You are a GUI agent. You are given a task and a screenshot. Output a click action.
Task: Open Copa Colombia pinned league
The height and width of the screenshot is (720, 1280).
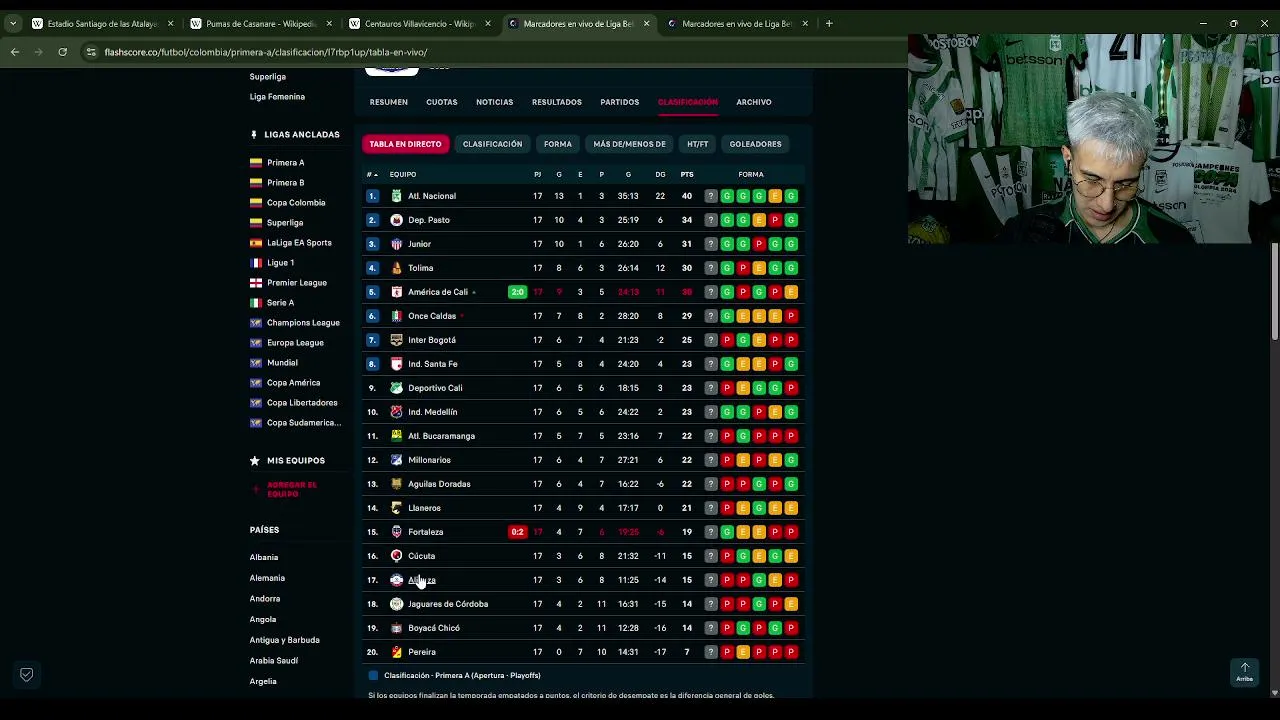point(295,202)
